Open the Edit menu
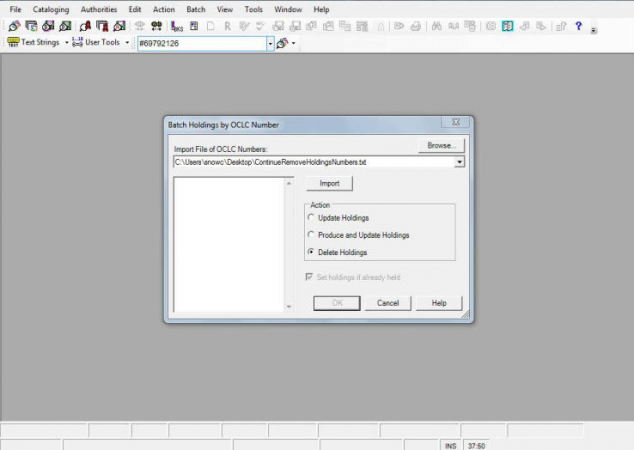The width and height of the screenshot is (634, 450). pyautogui.click(x=135, y=9)
